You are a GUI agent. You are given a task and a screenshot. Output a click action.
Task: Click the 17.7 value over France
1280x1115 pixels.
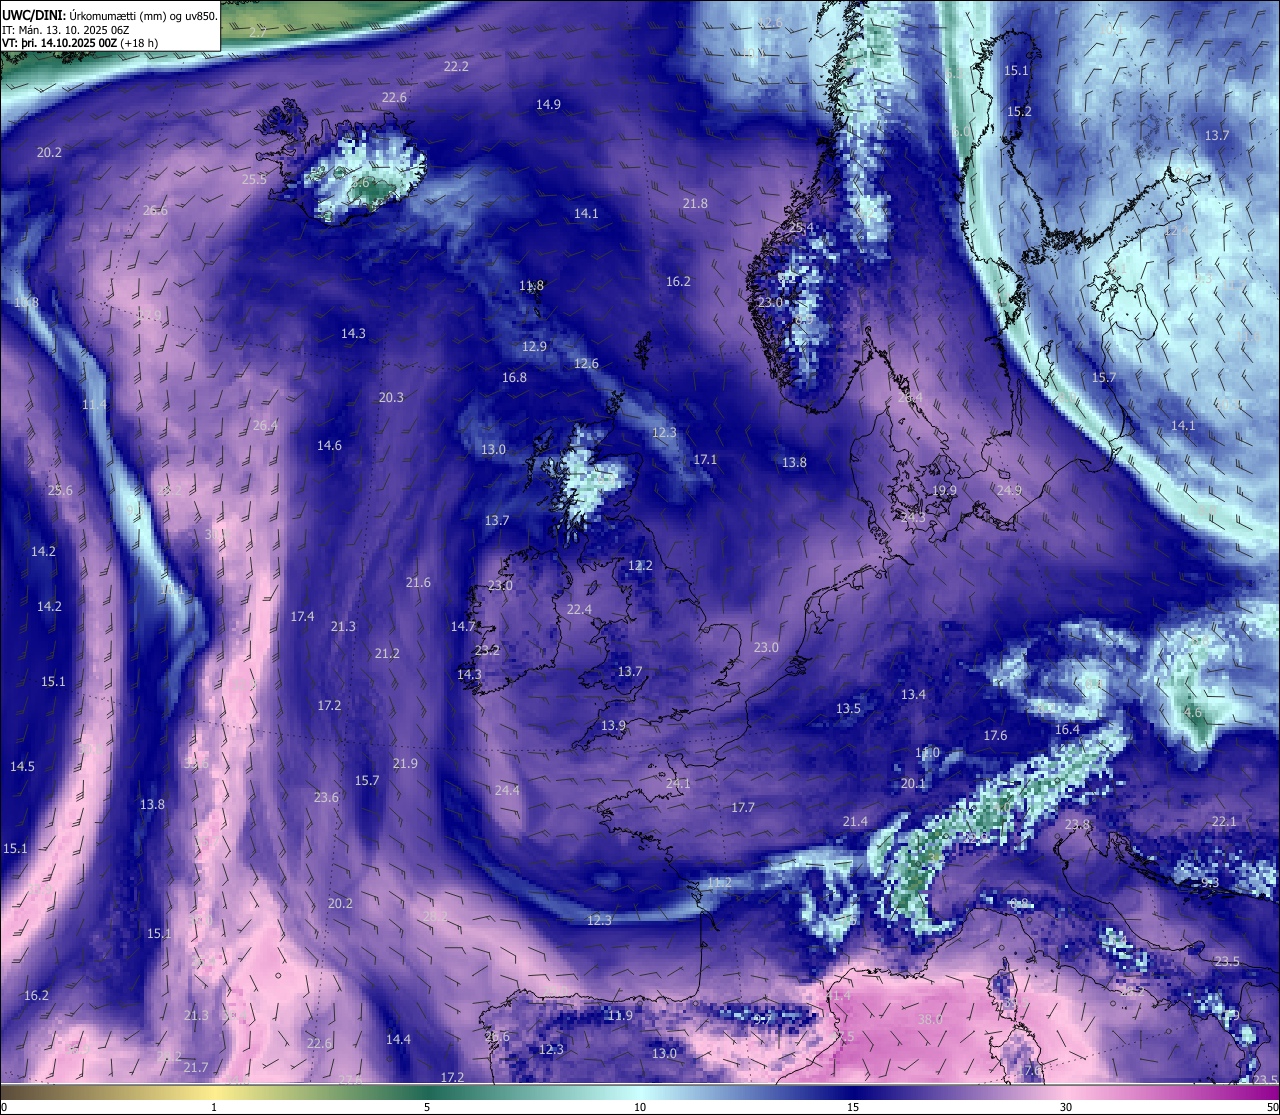click(743, 808)
